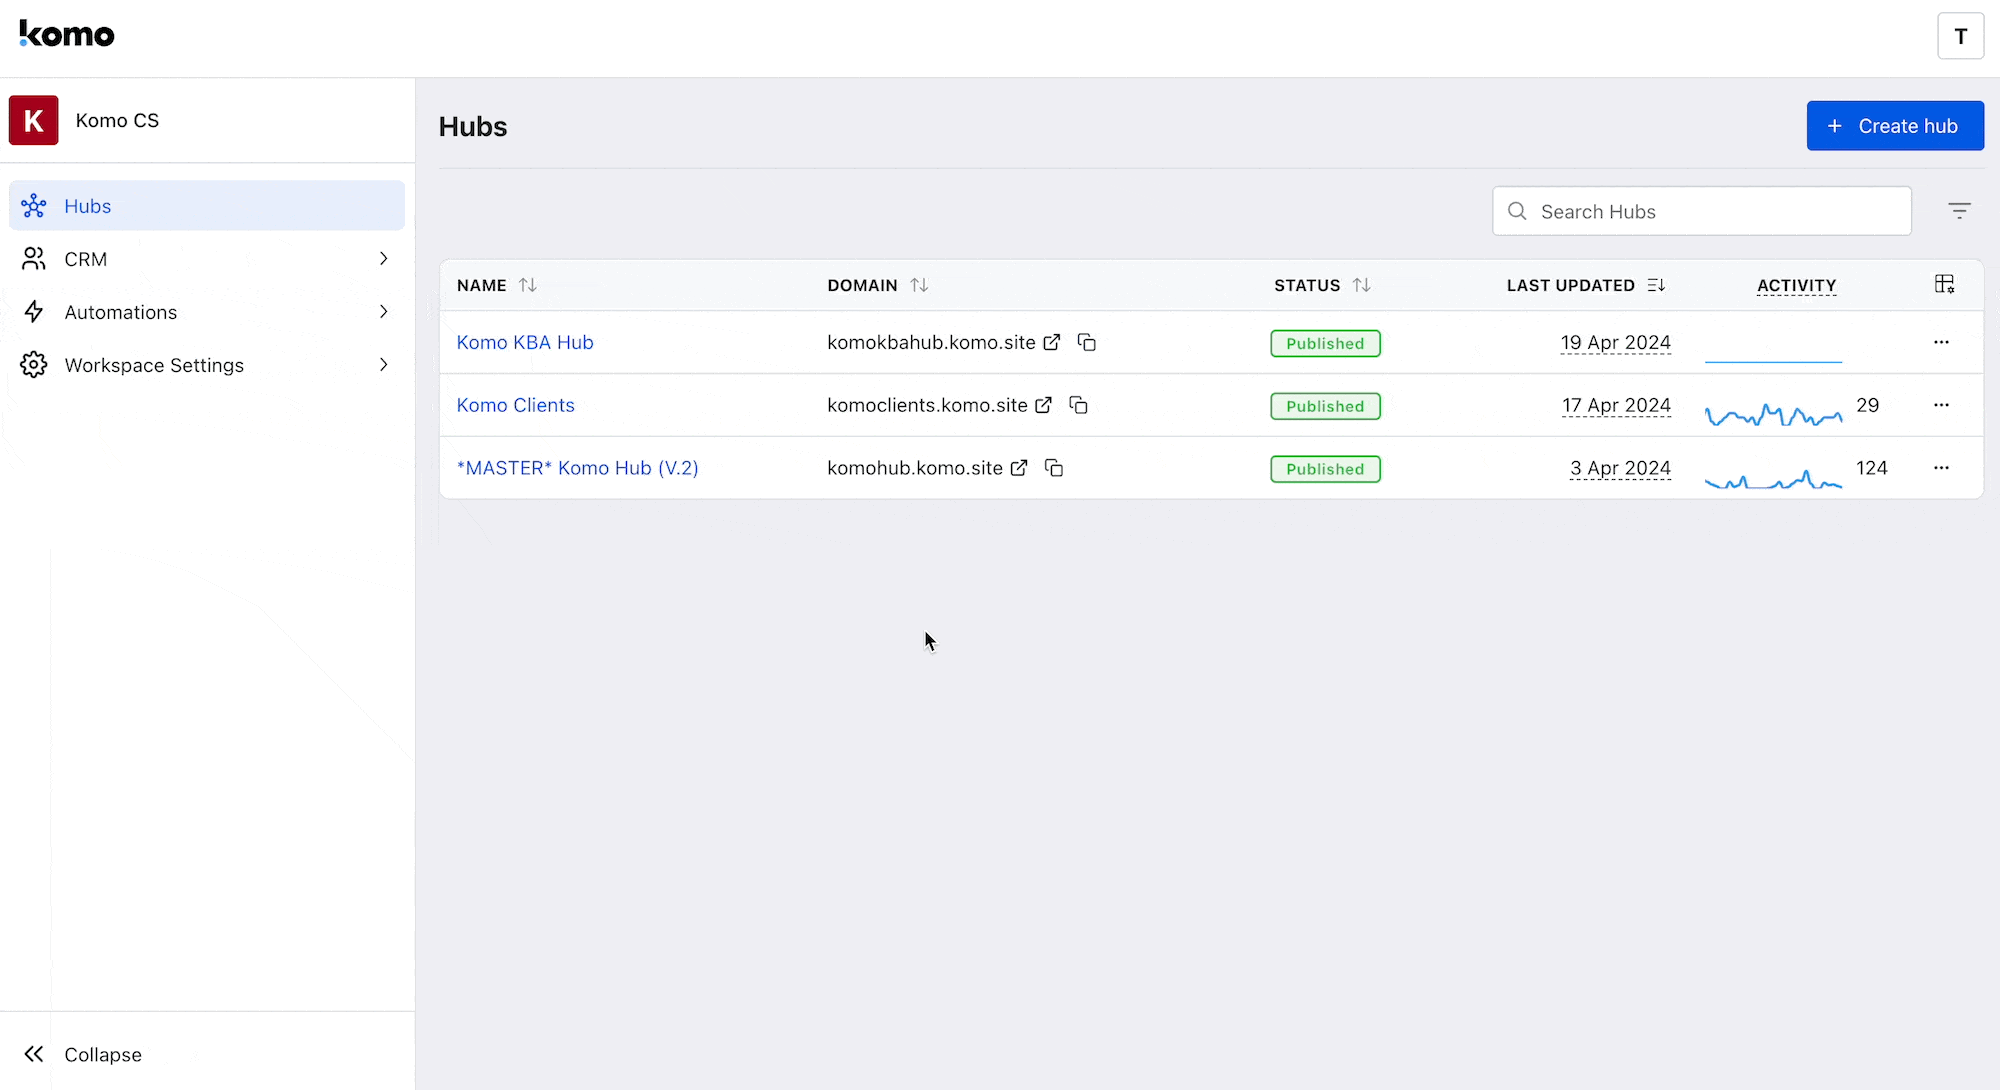Focus the Search Hubs input field
Image resolution: width=2000 pixels, height=1090 pixels.
1715,212
